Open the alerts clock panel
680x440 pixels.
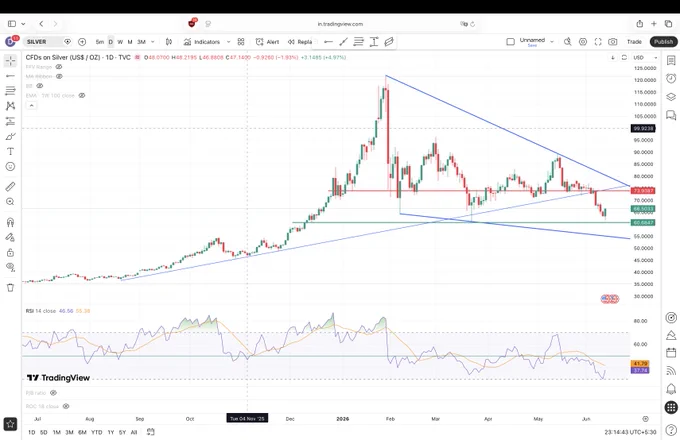click(x=671, y=78)
